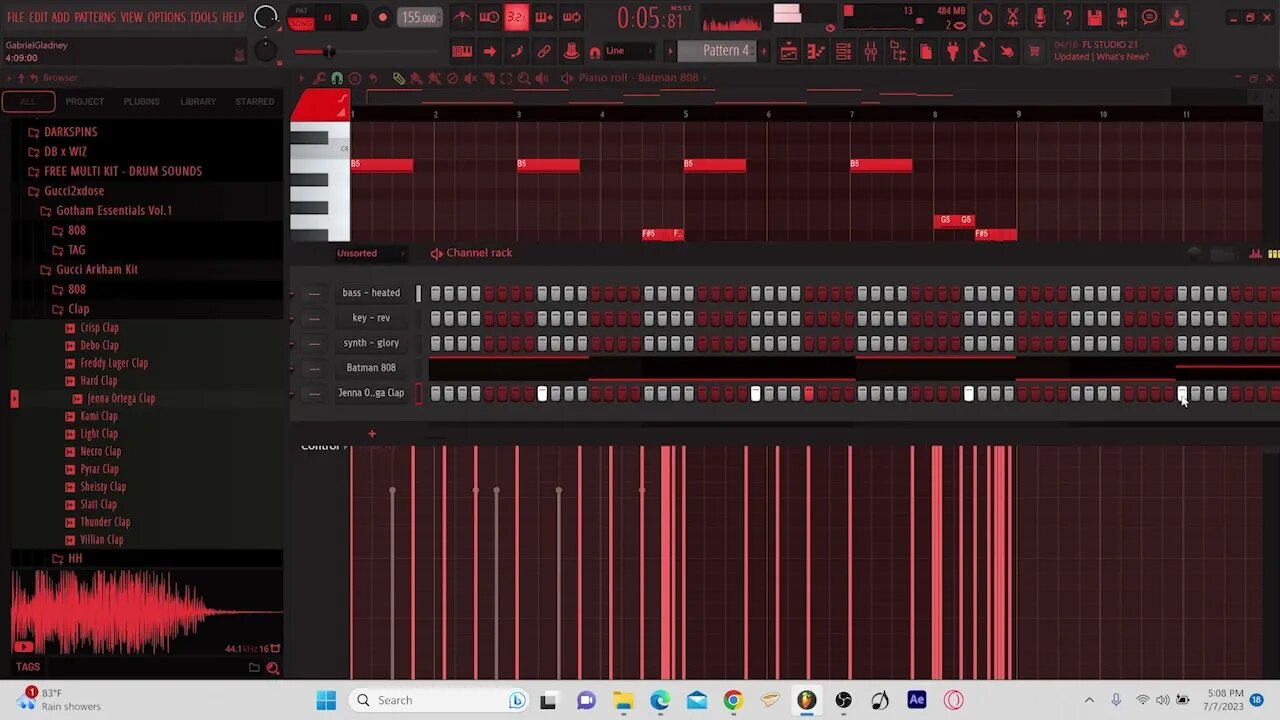Open the EDIT menu
Viewport: 1280px width, 720px height.
38,17
